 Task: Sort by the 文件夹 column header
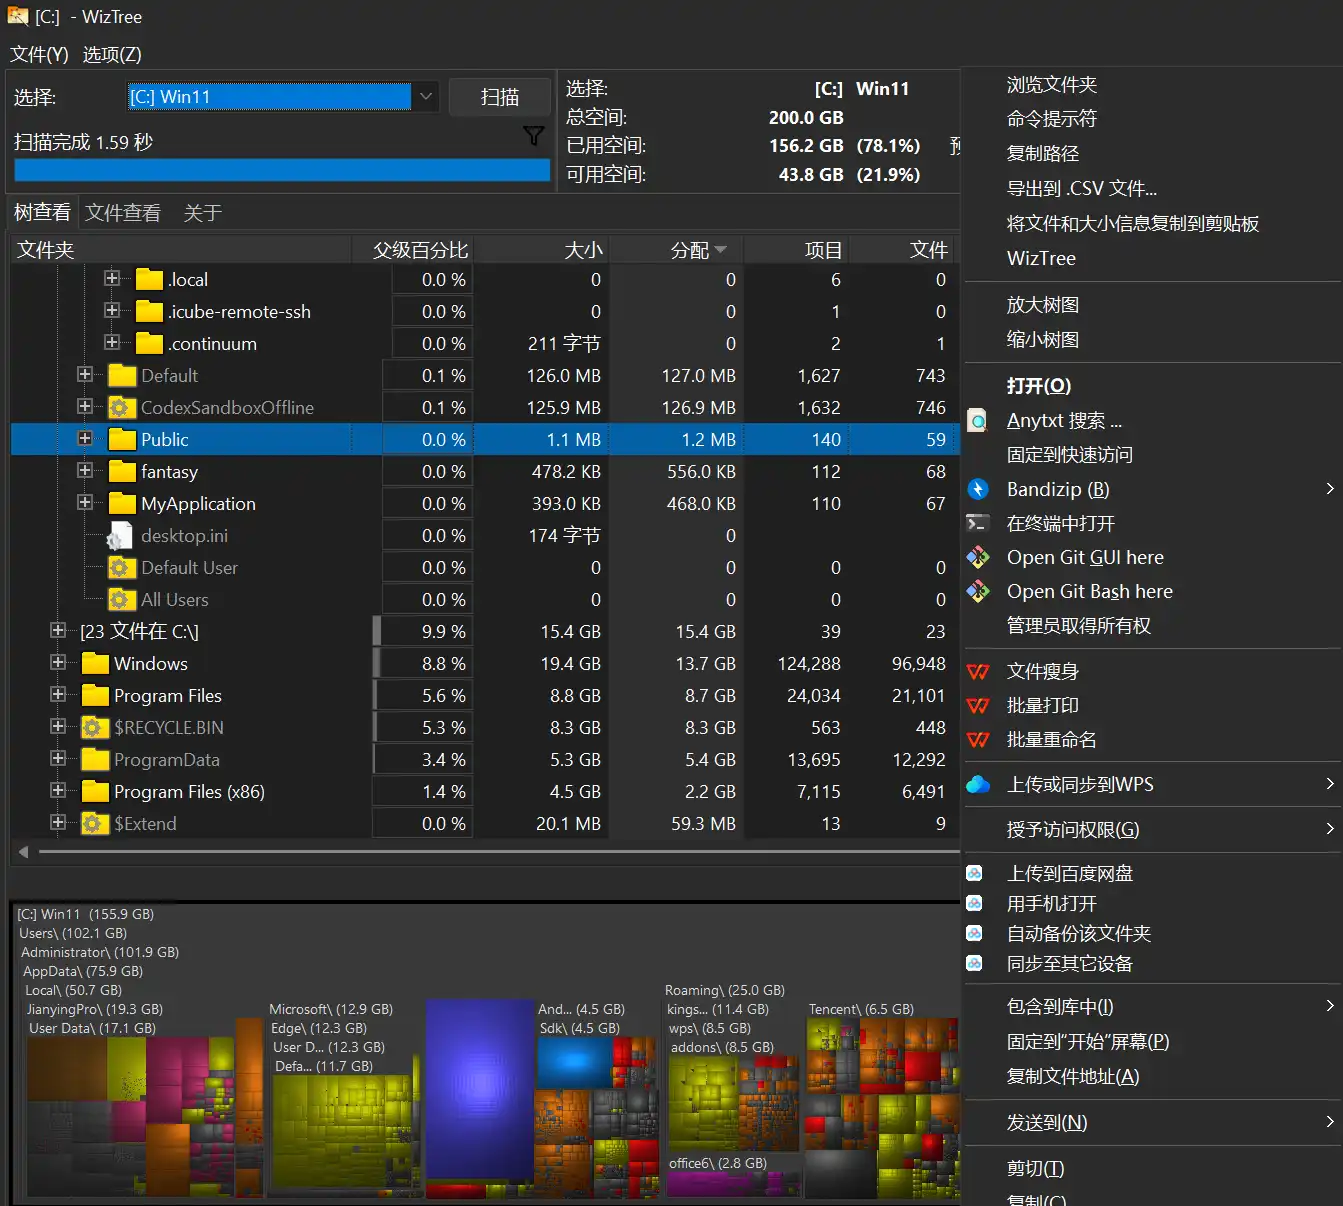181,250
